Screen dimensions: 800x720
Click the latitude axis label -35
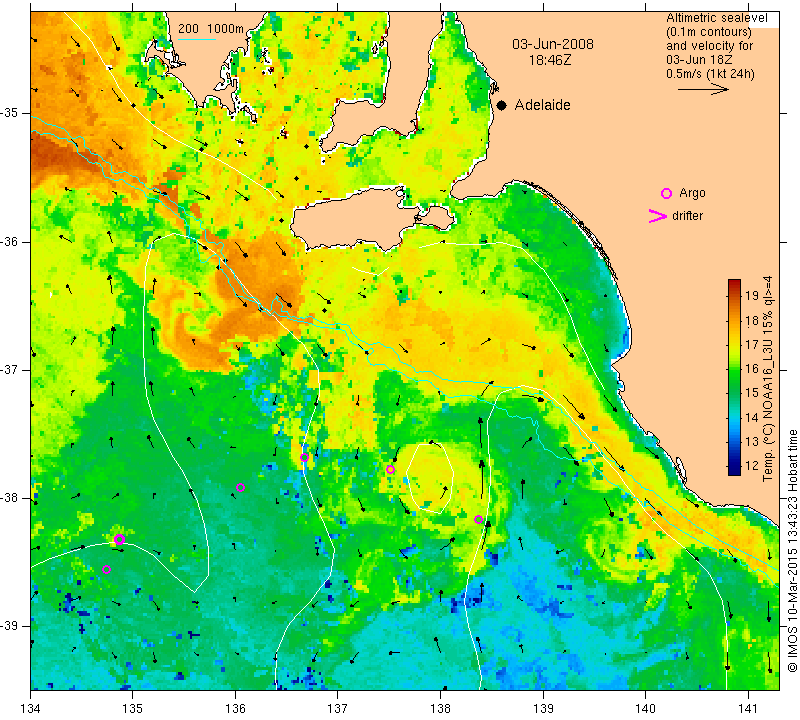(10, 113)
